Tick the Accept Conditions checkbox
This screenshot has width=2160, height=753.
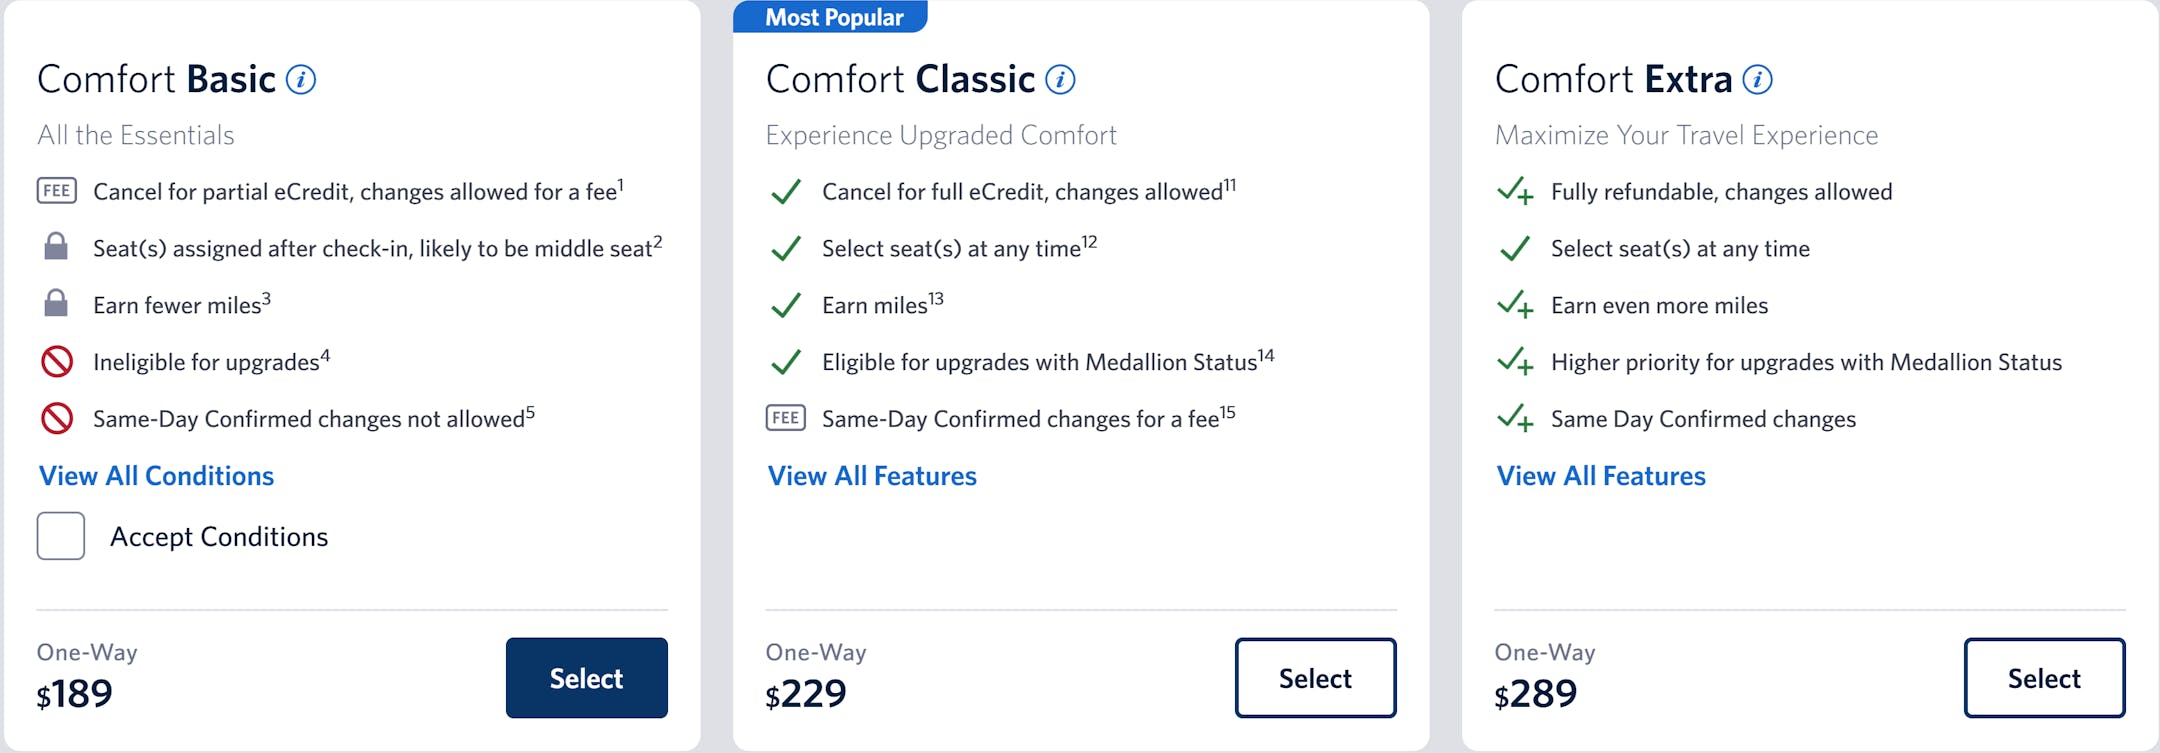pyautogui.click(x=61, y=536)
